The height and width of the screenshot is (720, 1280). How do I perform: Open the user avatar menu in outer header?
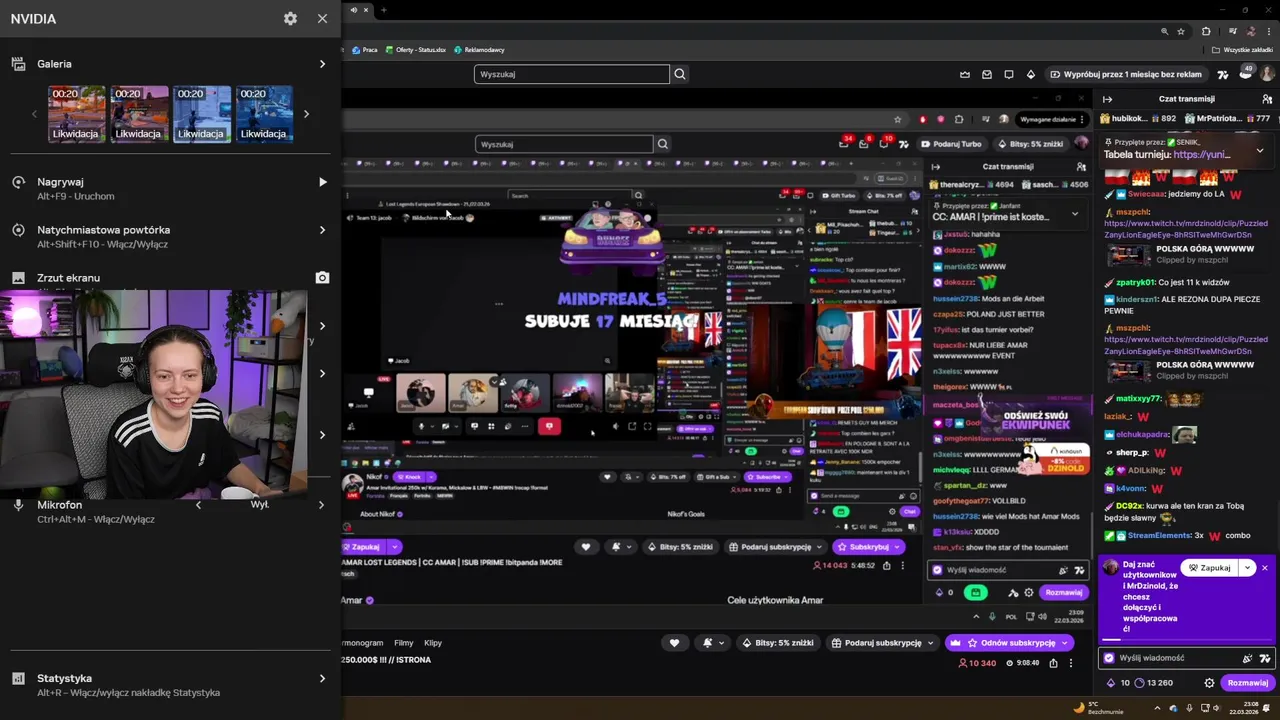pyautogui.click(x=1267, y=74)
